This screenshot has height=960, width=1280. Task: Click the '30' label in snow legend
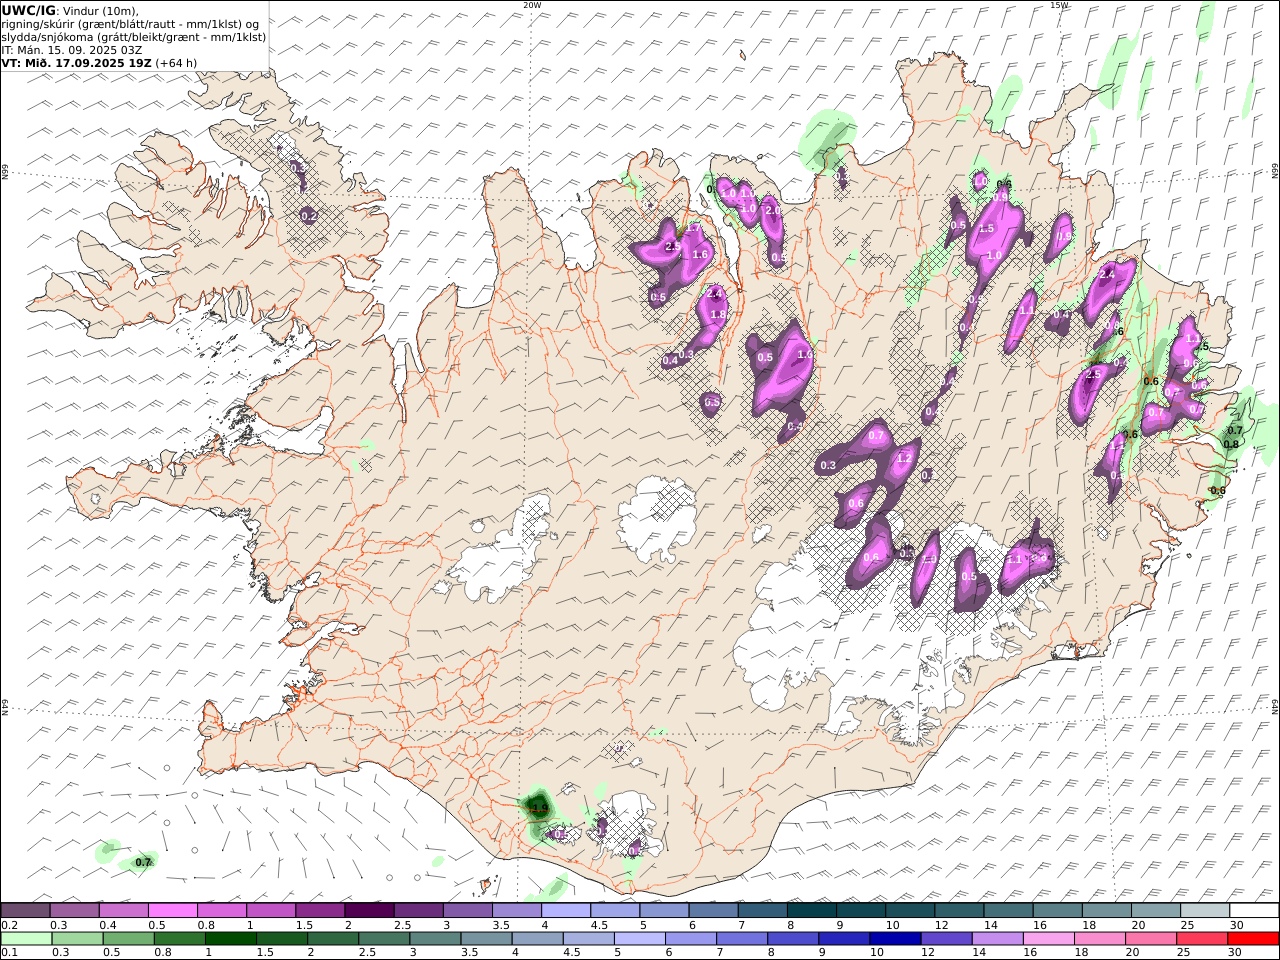tap(1236, 925)
